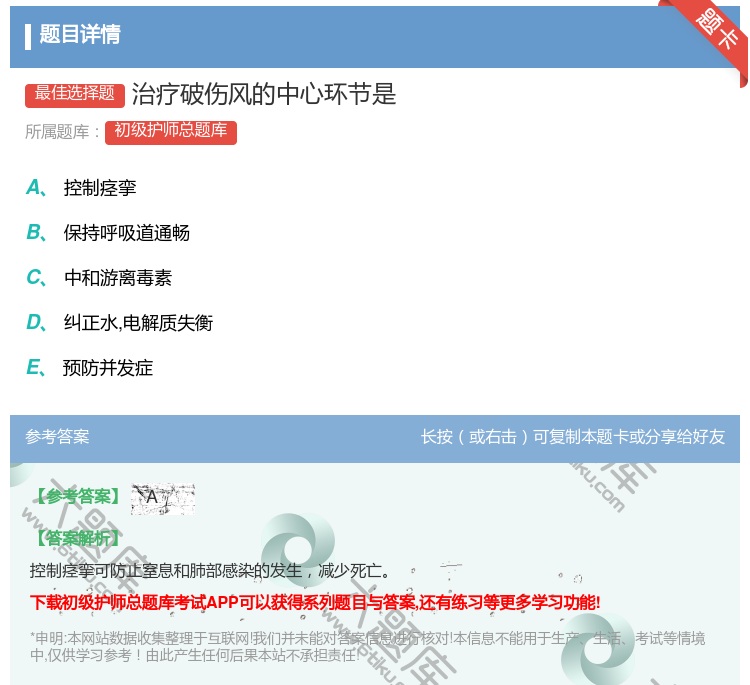This screenshot has height=685, width=750.
Task: Select option B 保持呼吸道通畅
Action: click(108, 232)
